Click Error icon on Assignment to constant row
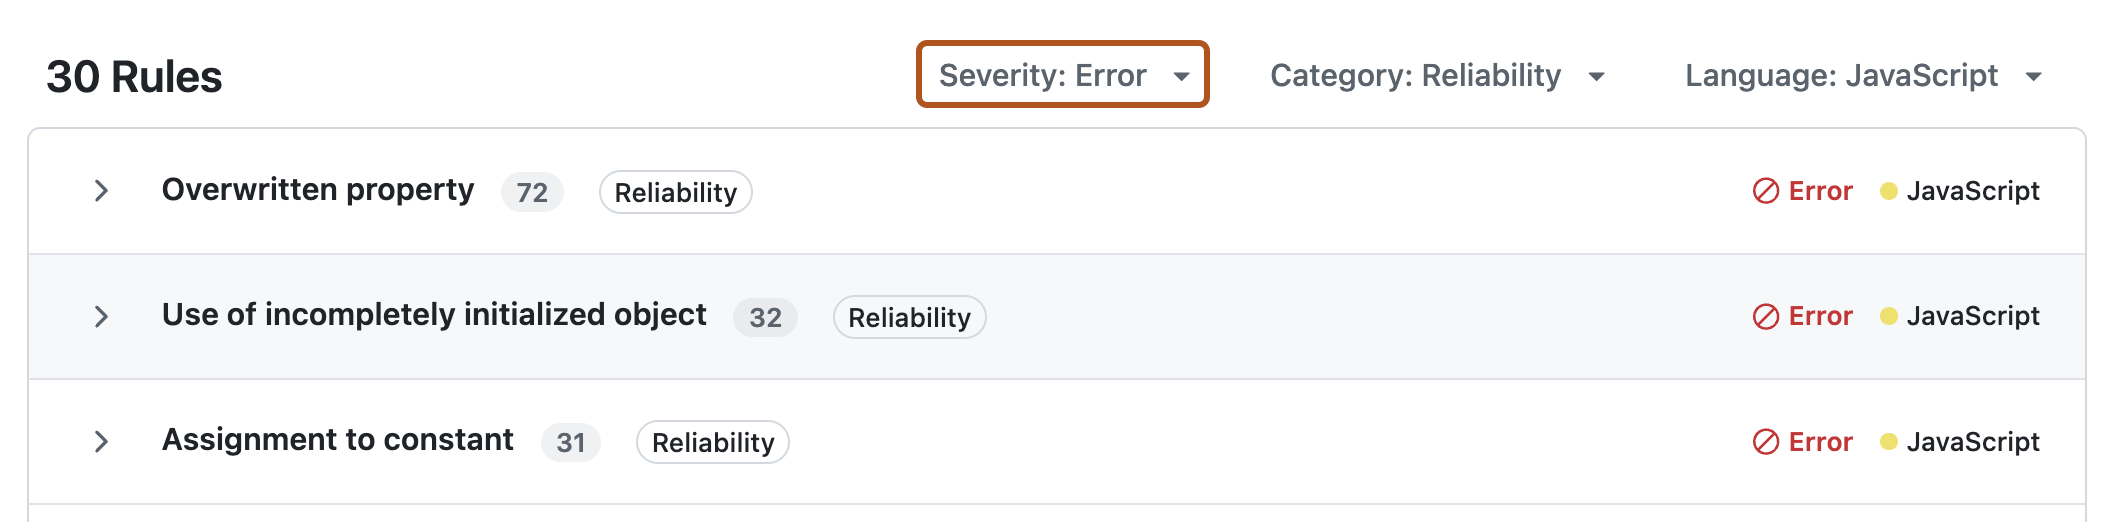2112x522 pixels. tap(1766, 442)
